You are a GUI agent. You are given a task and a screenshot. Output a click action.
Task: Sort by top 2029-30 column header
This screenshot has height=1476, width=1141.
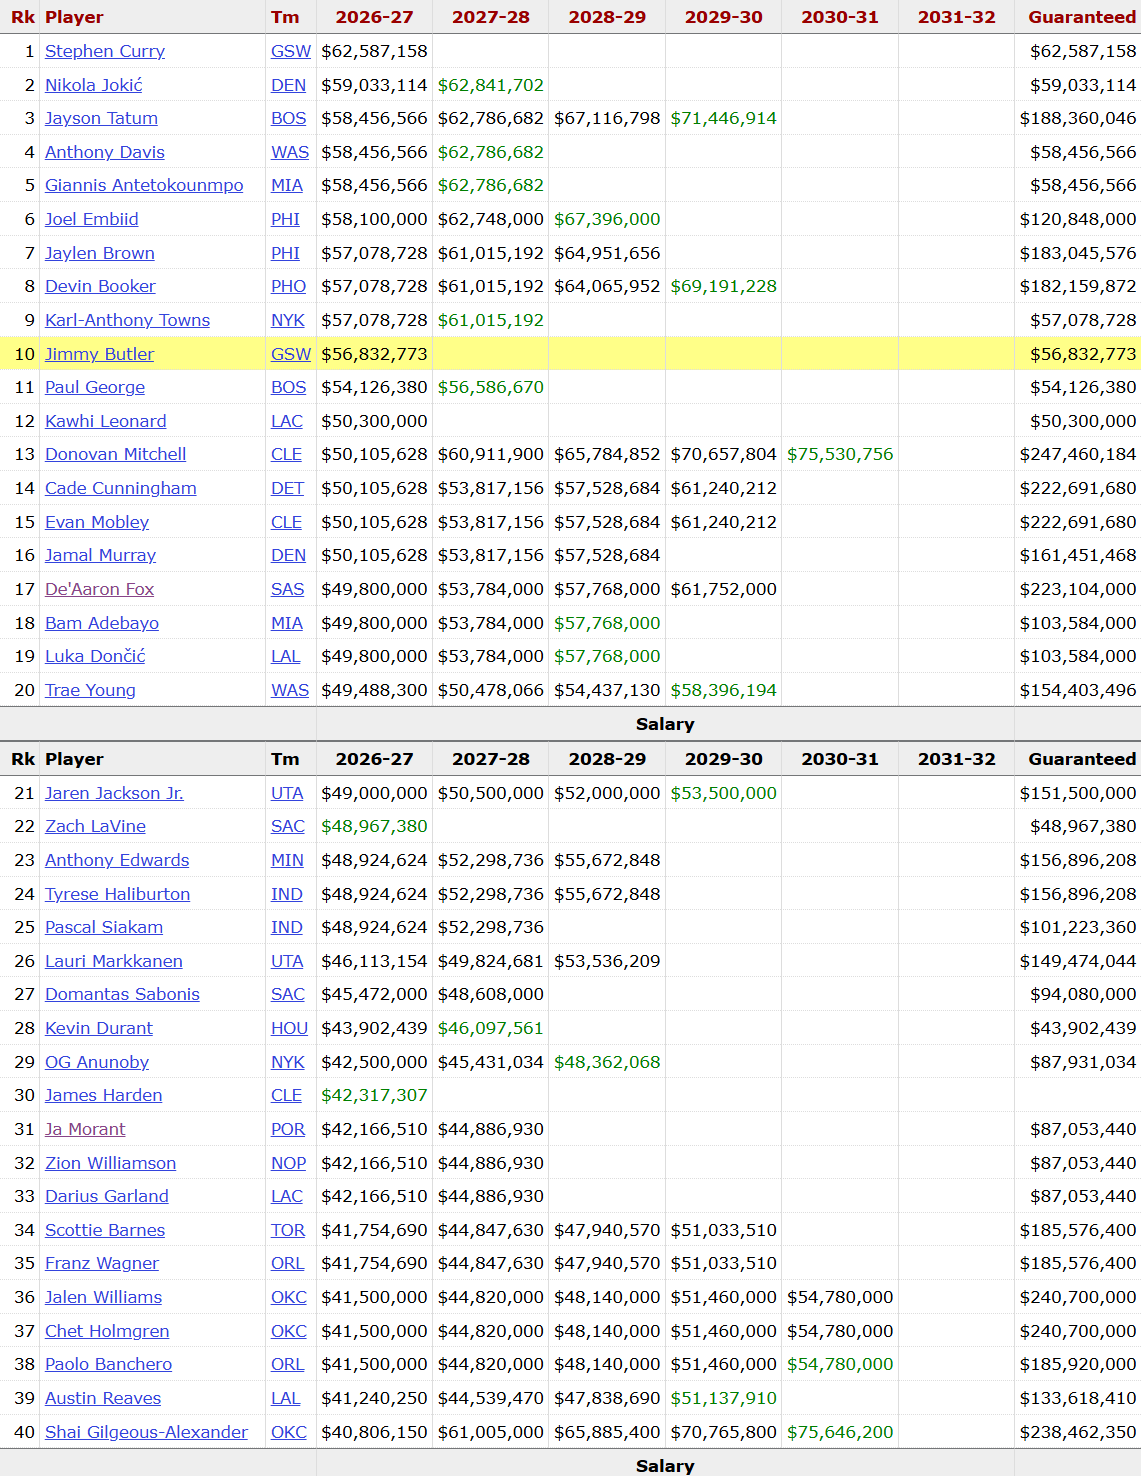pyautogui.click(x=723, y=17)
